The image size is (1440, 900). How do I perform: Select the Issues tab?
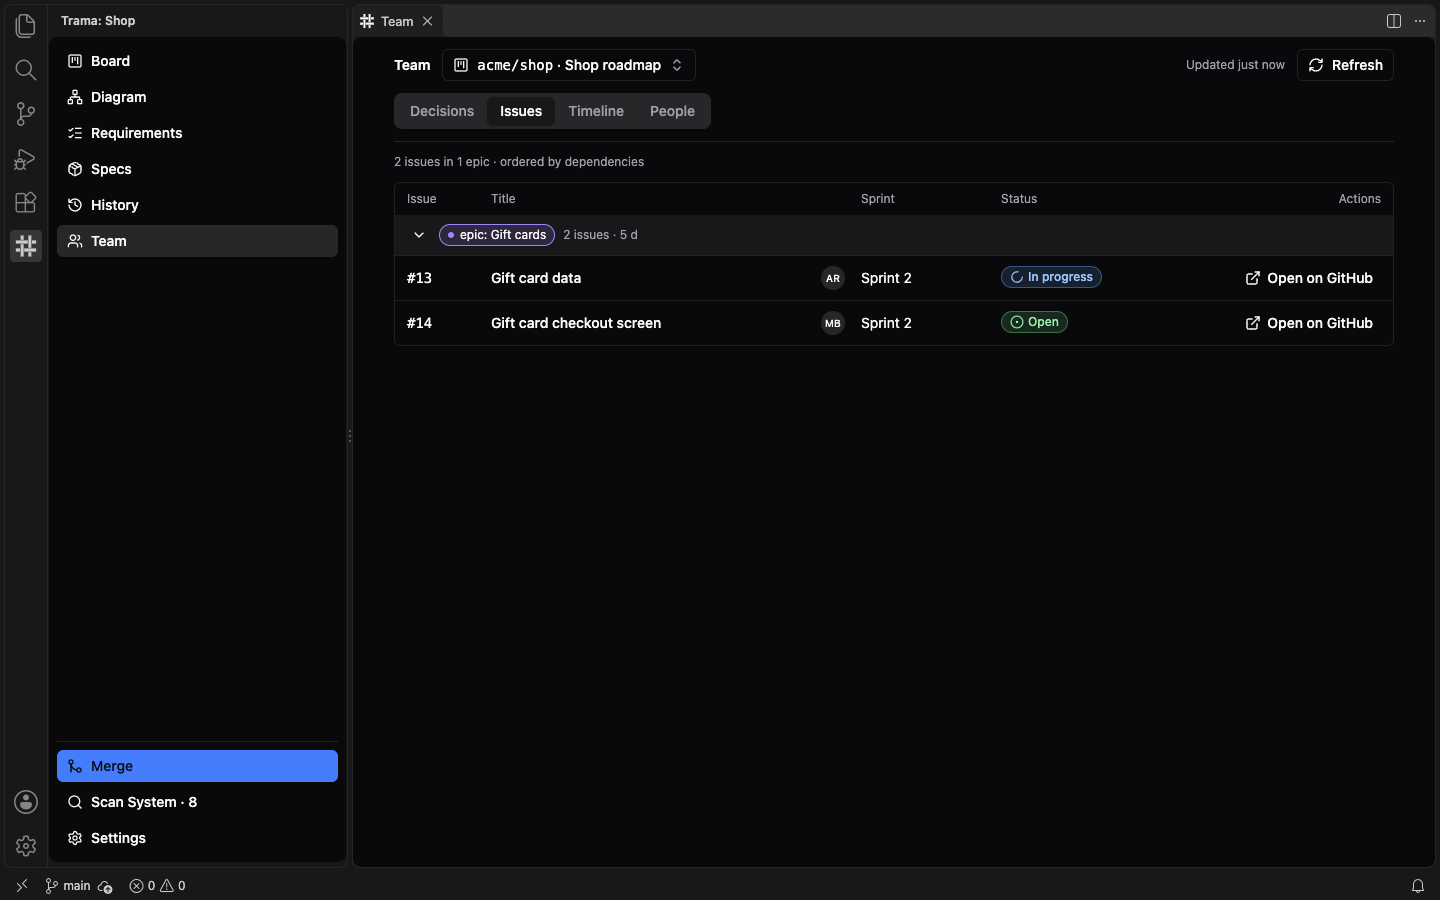coord(521,111)
